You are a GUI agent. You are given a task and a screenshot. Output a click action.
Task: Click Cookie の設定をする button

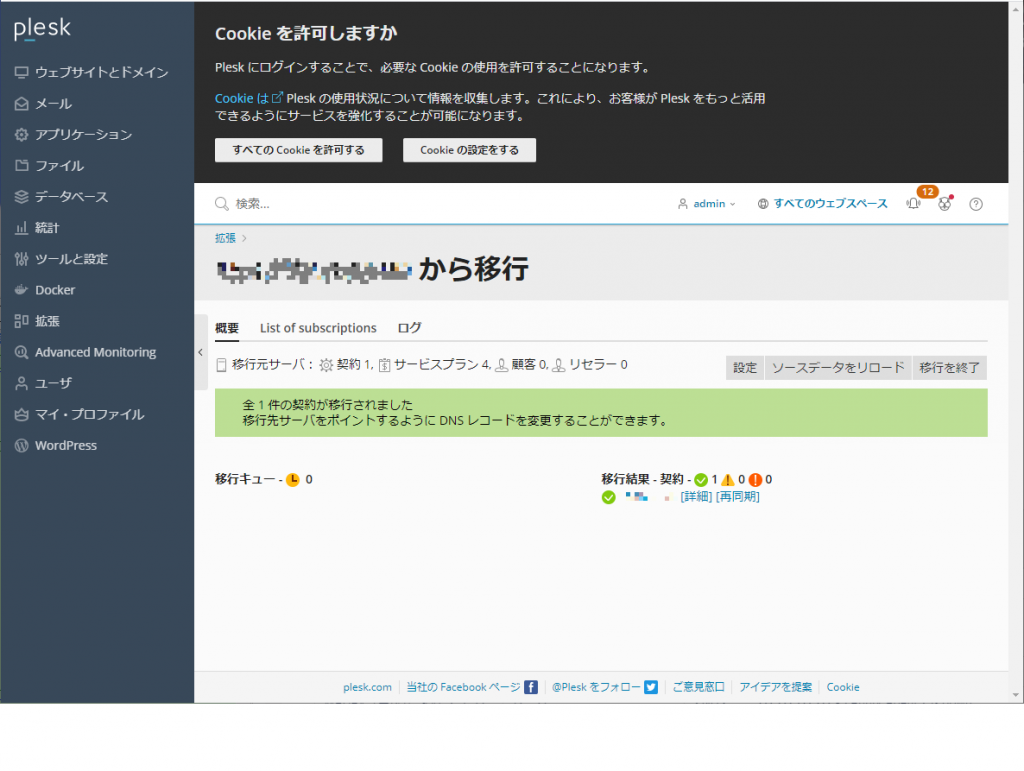[x=470, y=150]
